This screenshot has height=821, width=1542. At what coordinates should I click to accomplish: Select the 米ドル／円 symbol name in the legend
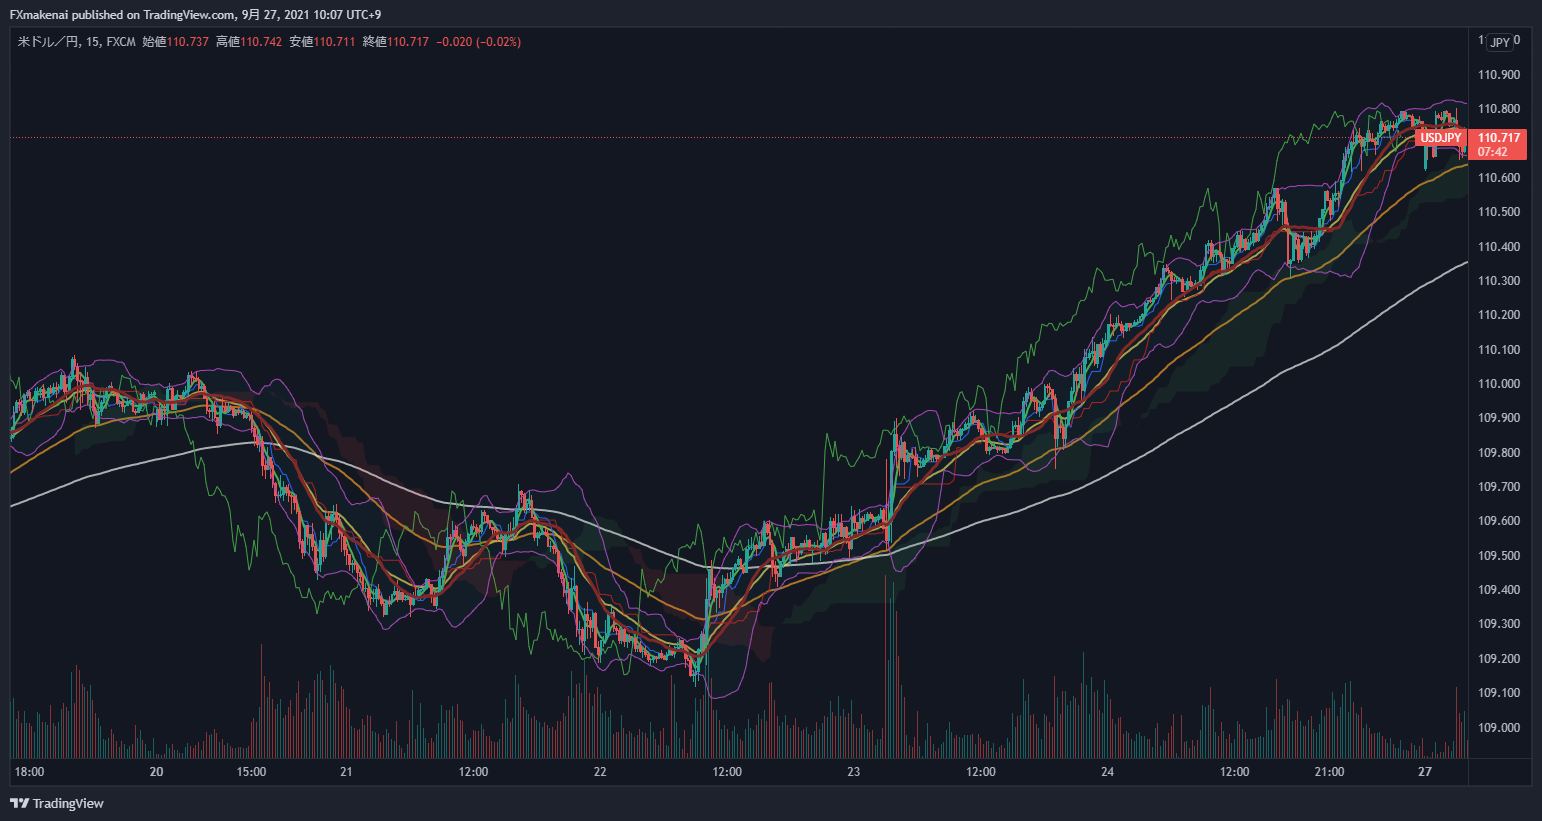(48, 42)
